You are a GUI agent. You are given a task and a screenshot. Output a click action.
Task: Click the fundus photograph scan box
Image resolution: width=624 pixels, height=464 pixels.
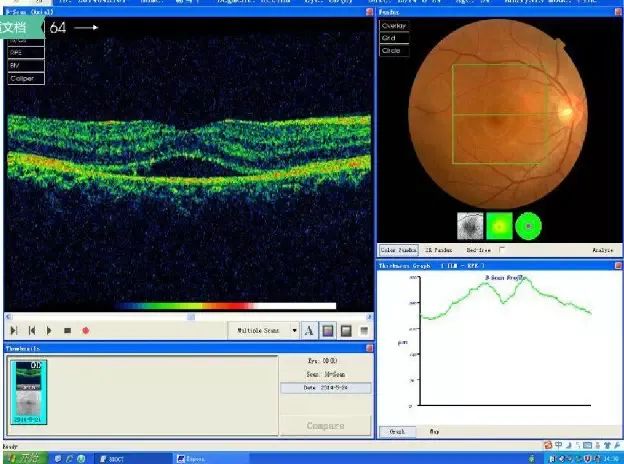click(500, 115)
